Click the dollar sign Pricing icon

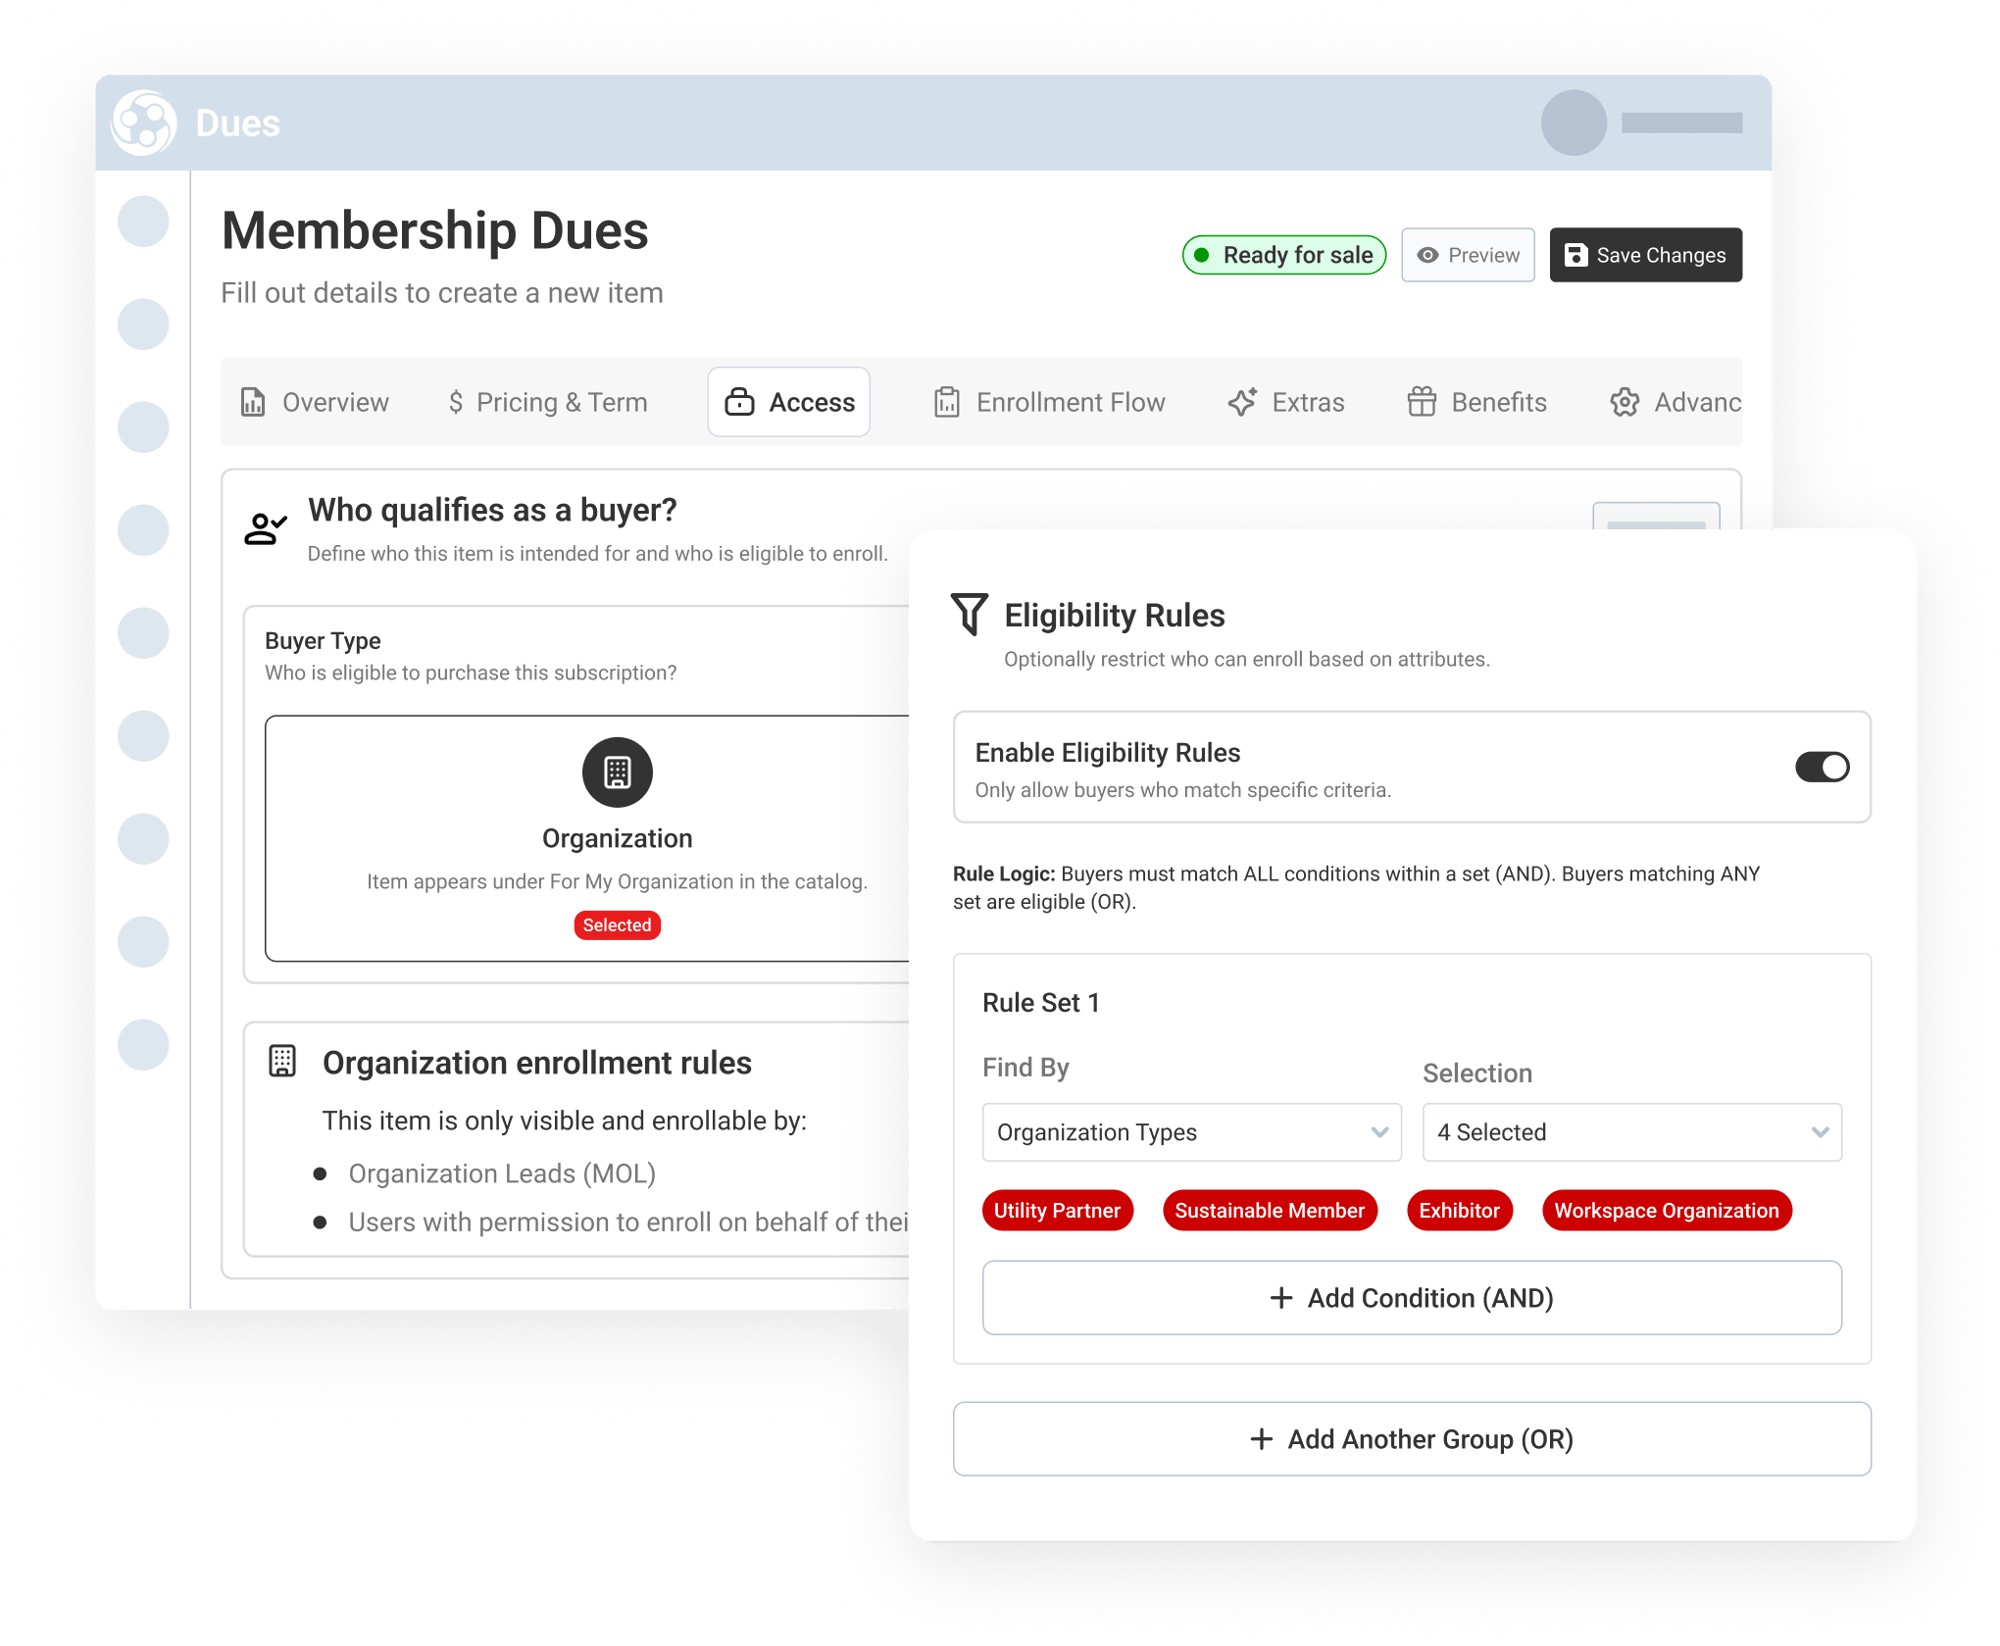point(455,402)
